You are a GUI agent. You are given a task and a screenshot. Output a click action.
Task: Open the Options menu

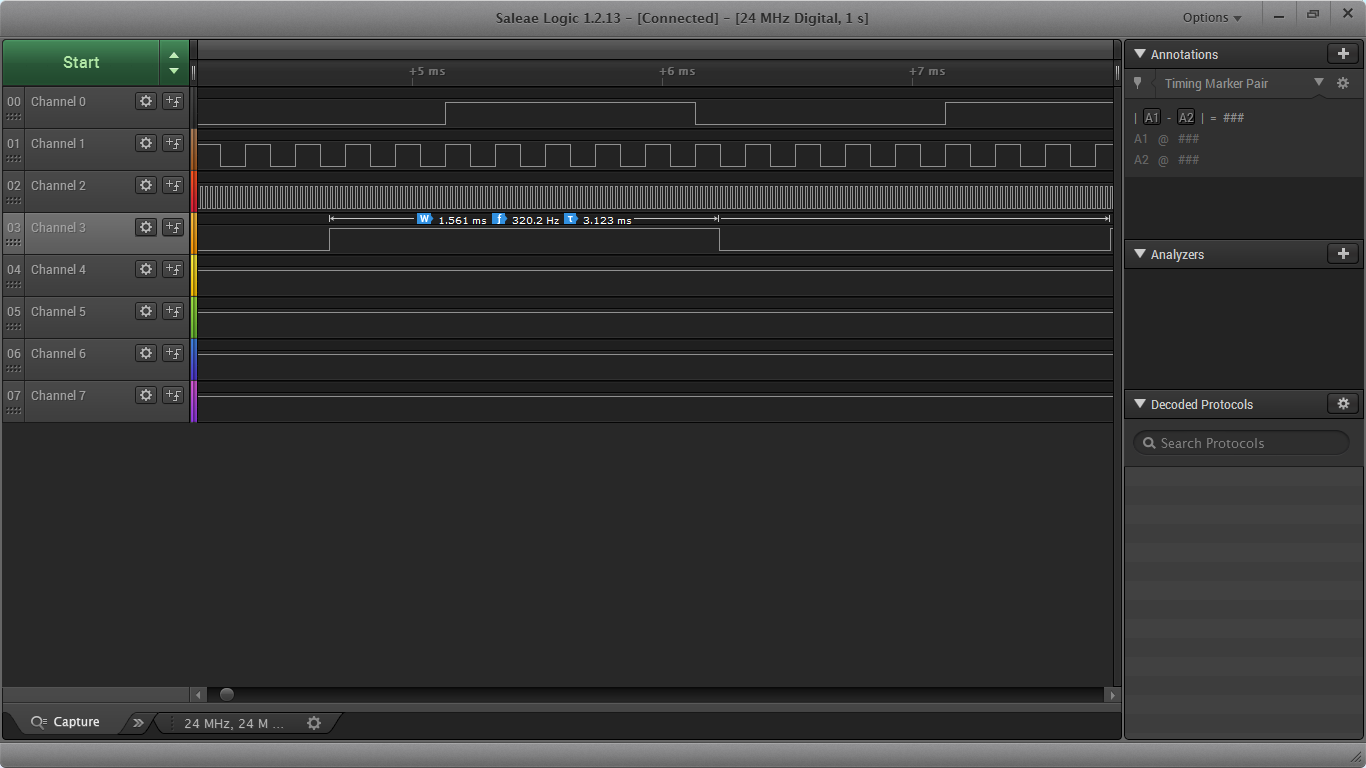point(1212,17)
